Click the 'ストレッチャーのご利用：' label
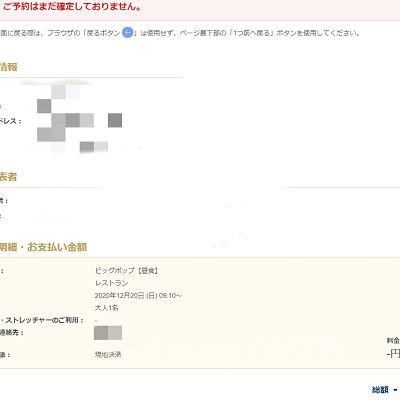 tap(44, 320)
